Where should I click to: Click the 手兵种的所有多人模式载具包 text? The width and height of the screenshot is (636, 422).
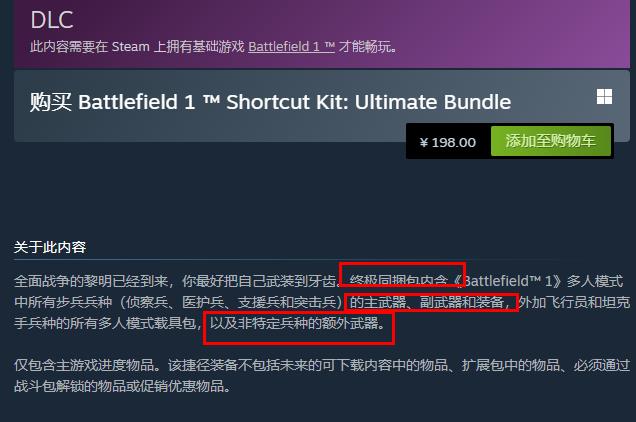[105, 323]
